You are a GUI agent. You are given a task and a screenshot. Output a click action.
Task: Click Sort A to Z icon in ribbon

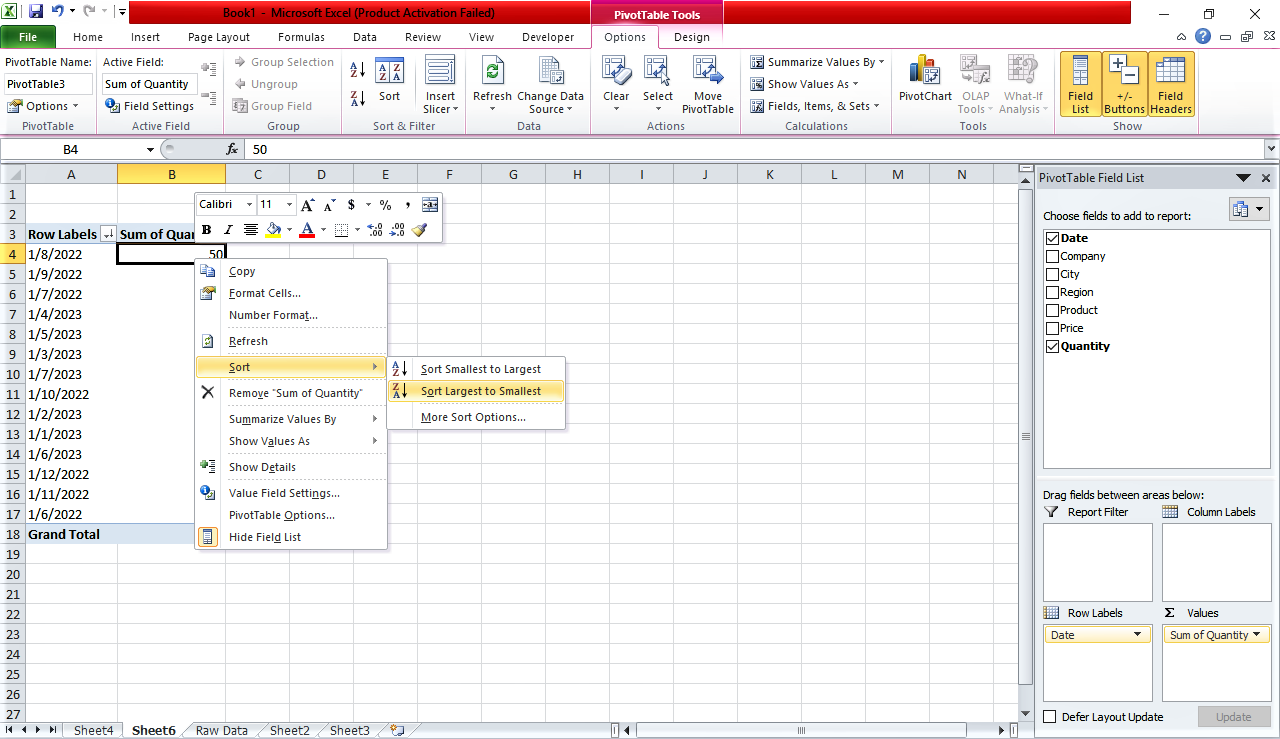[x=357, y=70]
